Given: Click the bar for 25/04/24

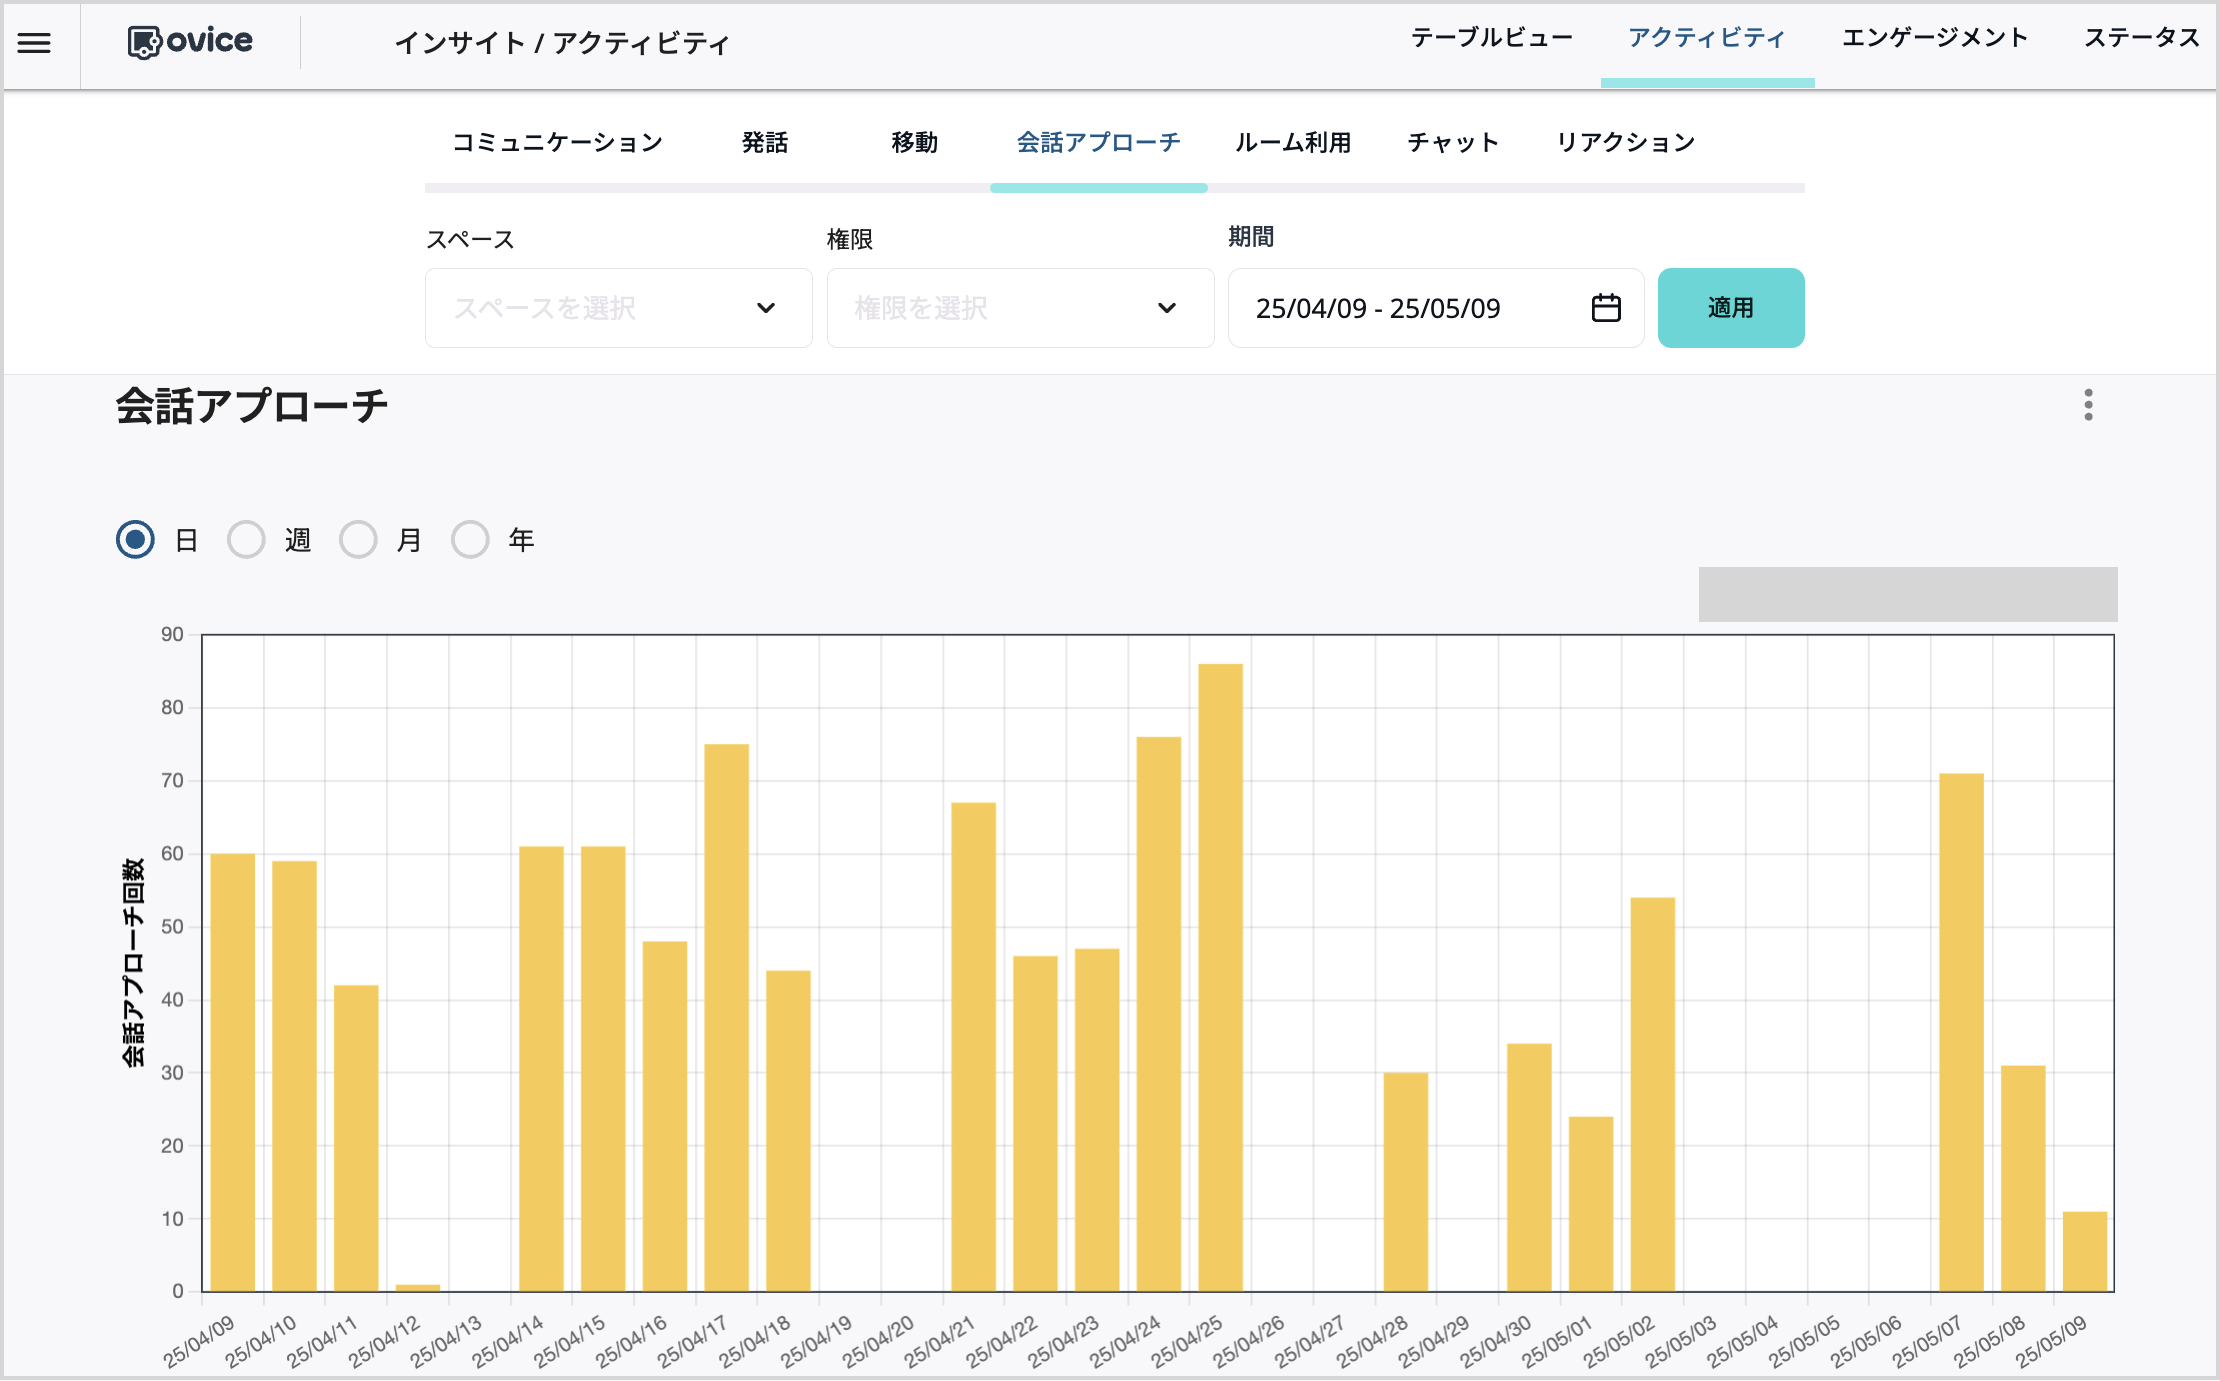Looking at the screenshot, I should [1159, 1014].
